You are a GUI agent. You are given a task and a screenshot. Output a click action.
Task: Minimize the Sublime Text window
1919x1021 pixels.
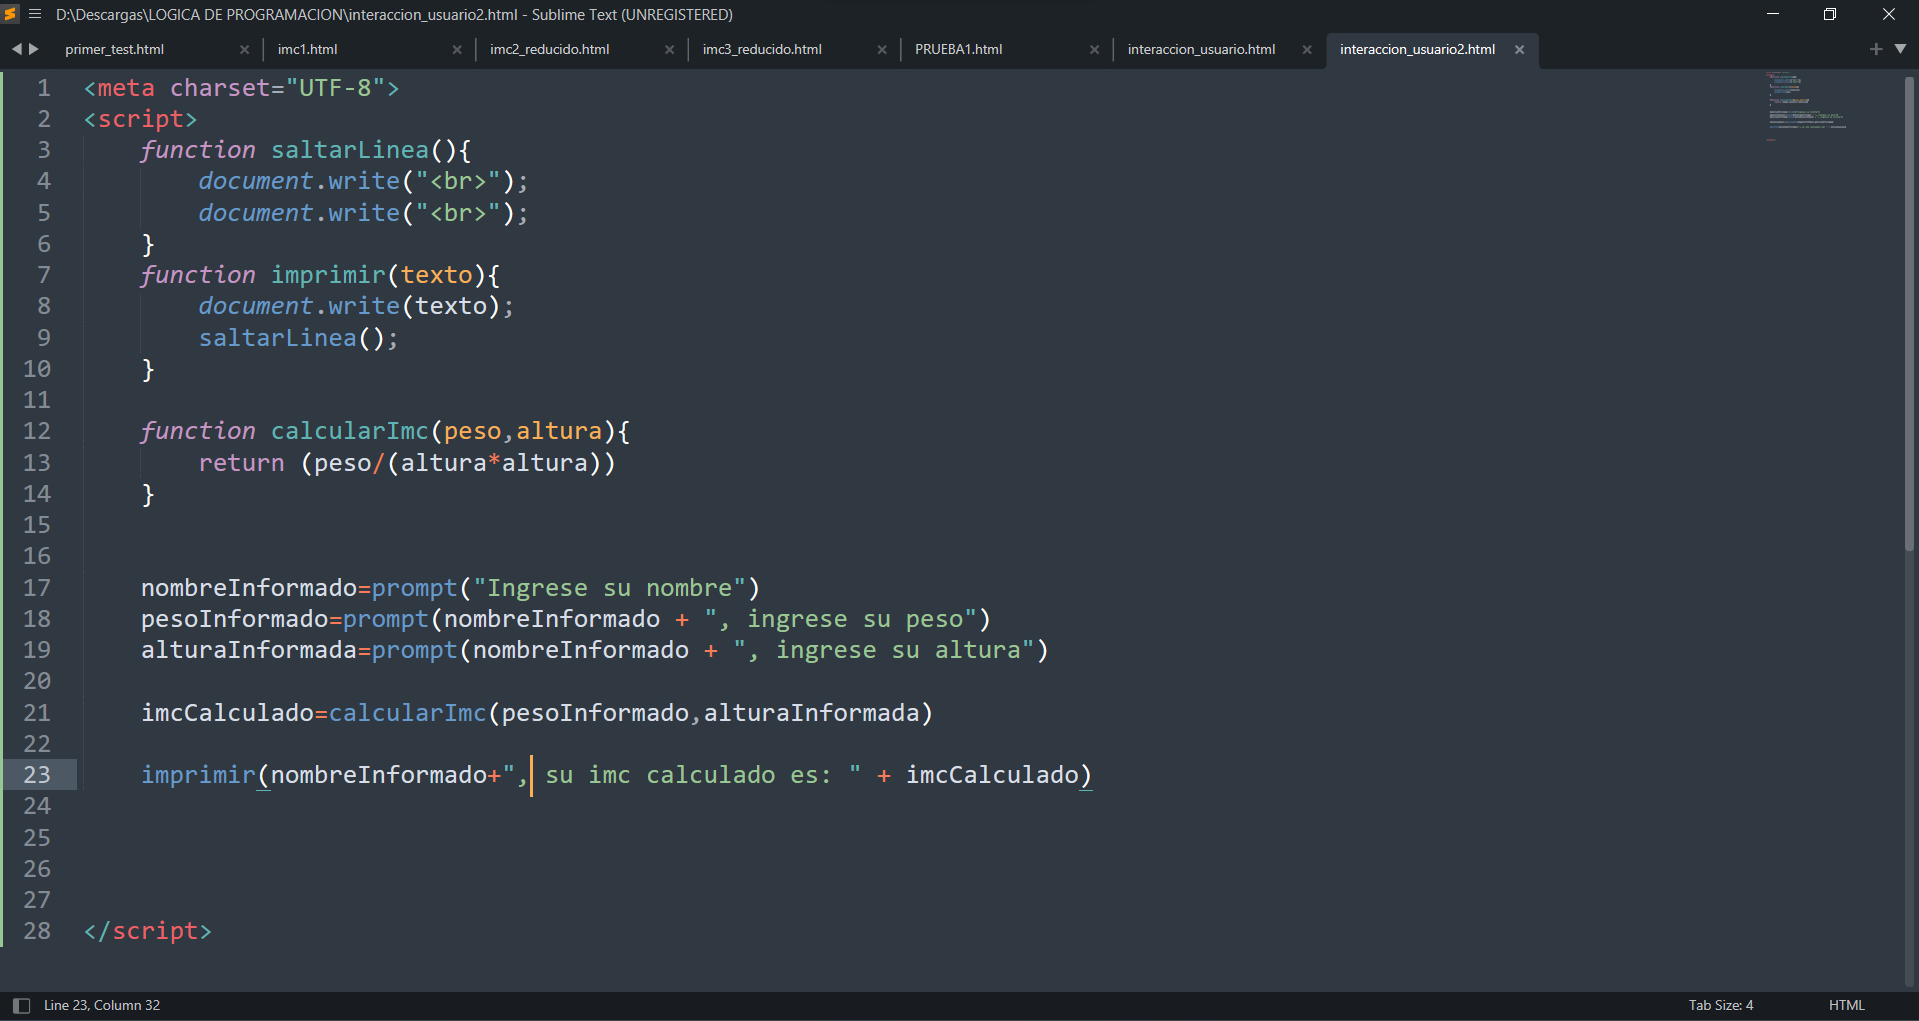coord(1773,14)
